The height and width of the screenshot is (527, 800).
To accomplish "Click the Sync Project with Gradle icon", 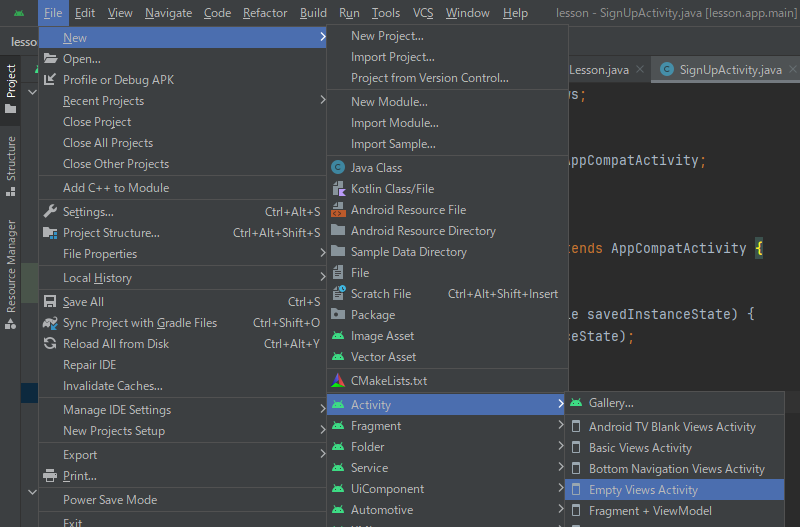I will pyautogui.click(x=50, y=322).
